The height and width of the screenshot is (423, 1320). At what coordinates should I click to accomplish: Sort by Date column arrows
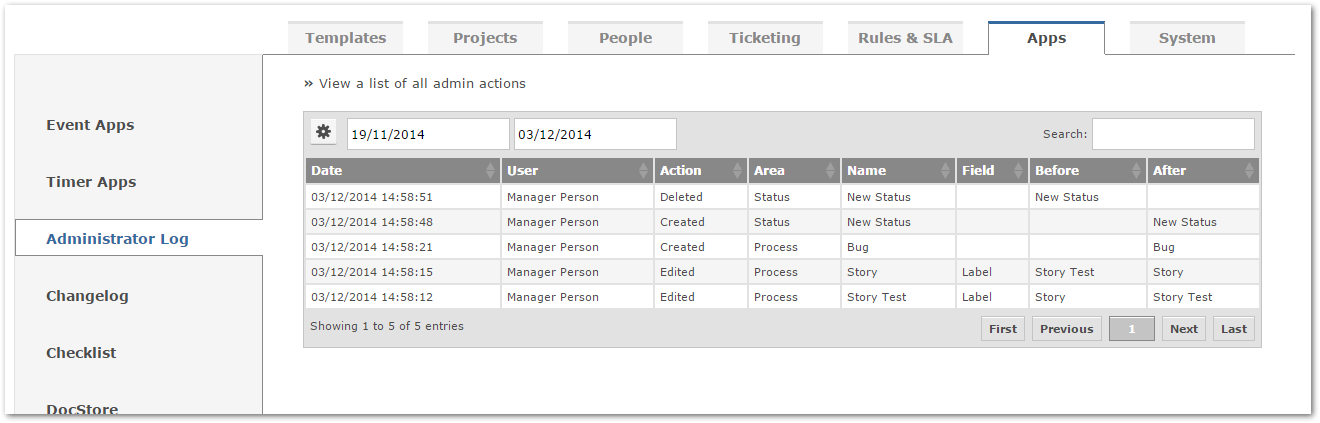[490, 171]
